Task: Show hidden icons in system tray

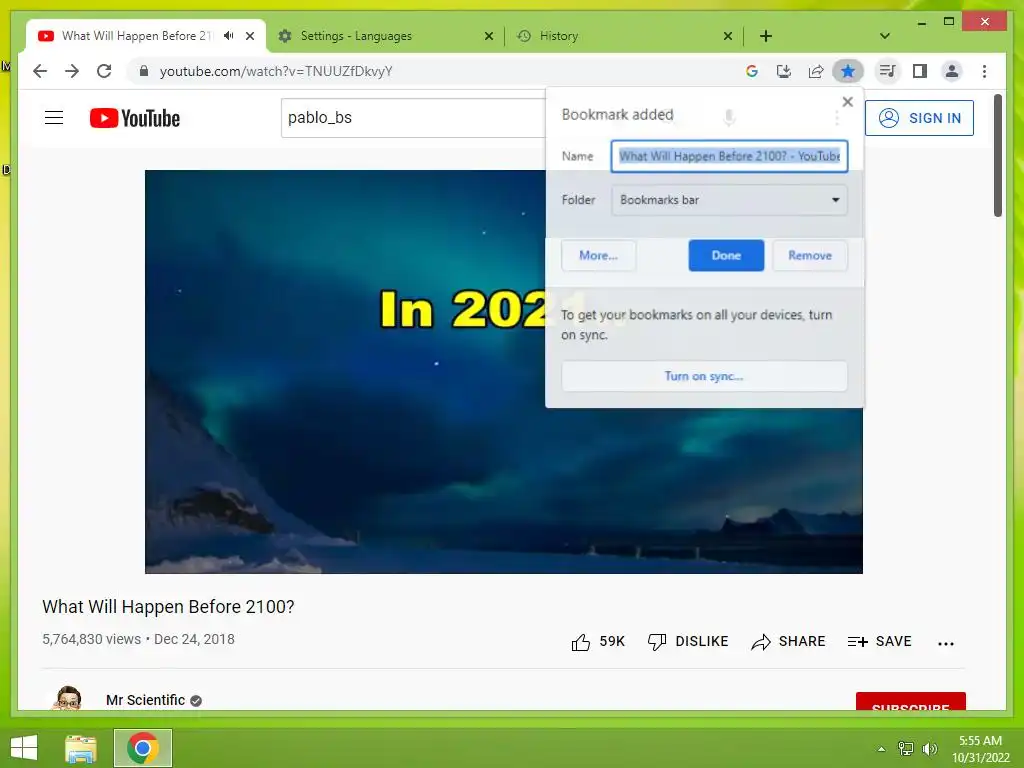Action: click(x=881, y=749)
